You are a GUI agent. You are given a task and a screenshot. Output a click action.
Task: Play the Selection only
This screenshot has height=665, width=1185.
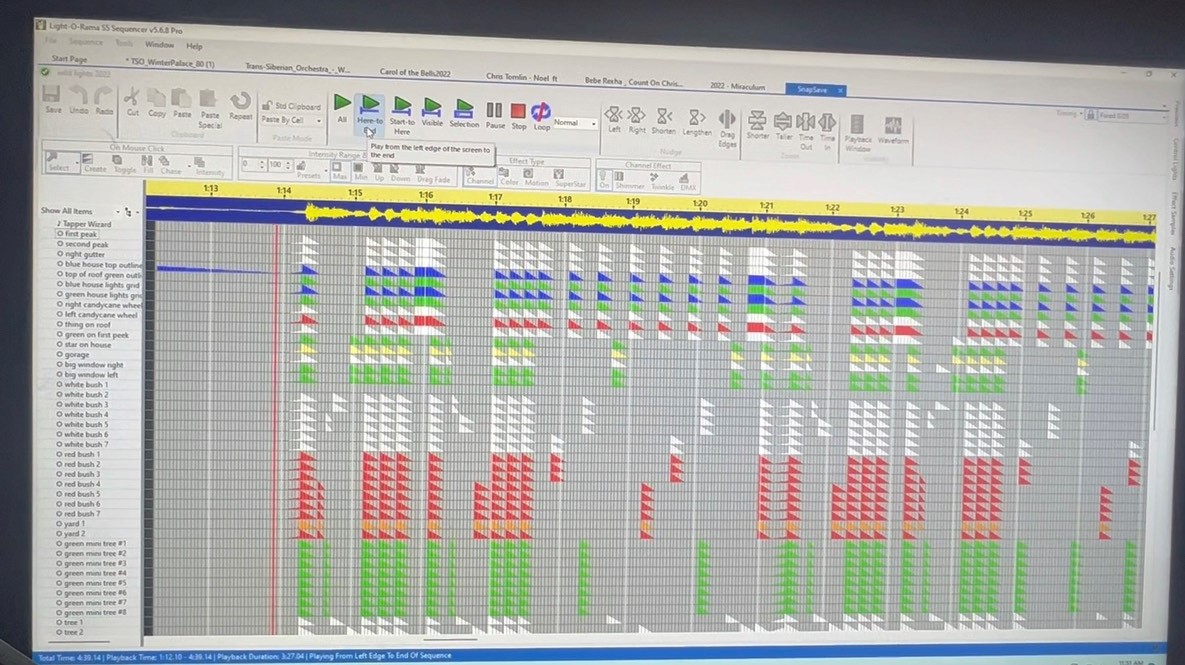click(x=464, y=113)
